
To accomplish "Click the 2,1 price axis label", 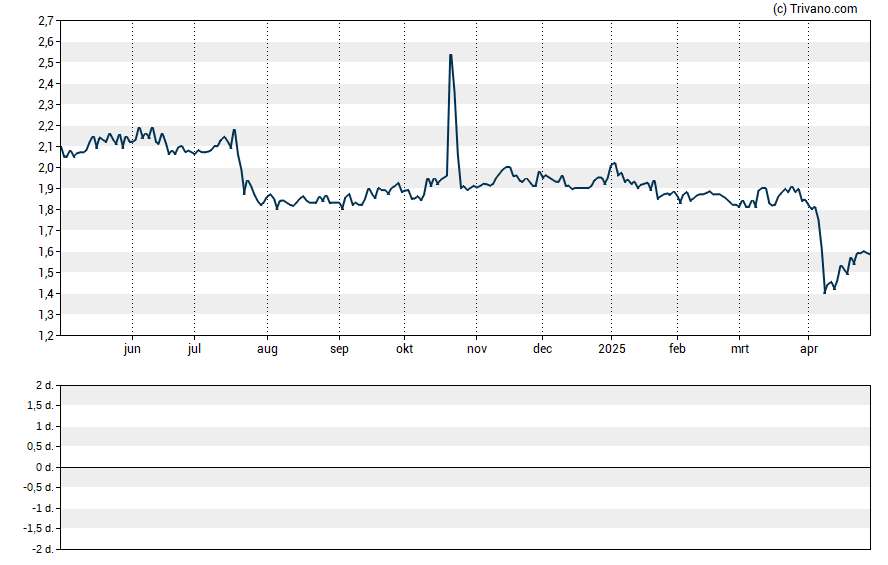I will click(x=46, y=147).
